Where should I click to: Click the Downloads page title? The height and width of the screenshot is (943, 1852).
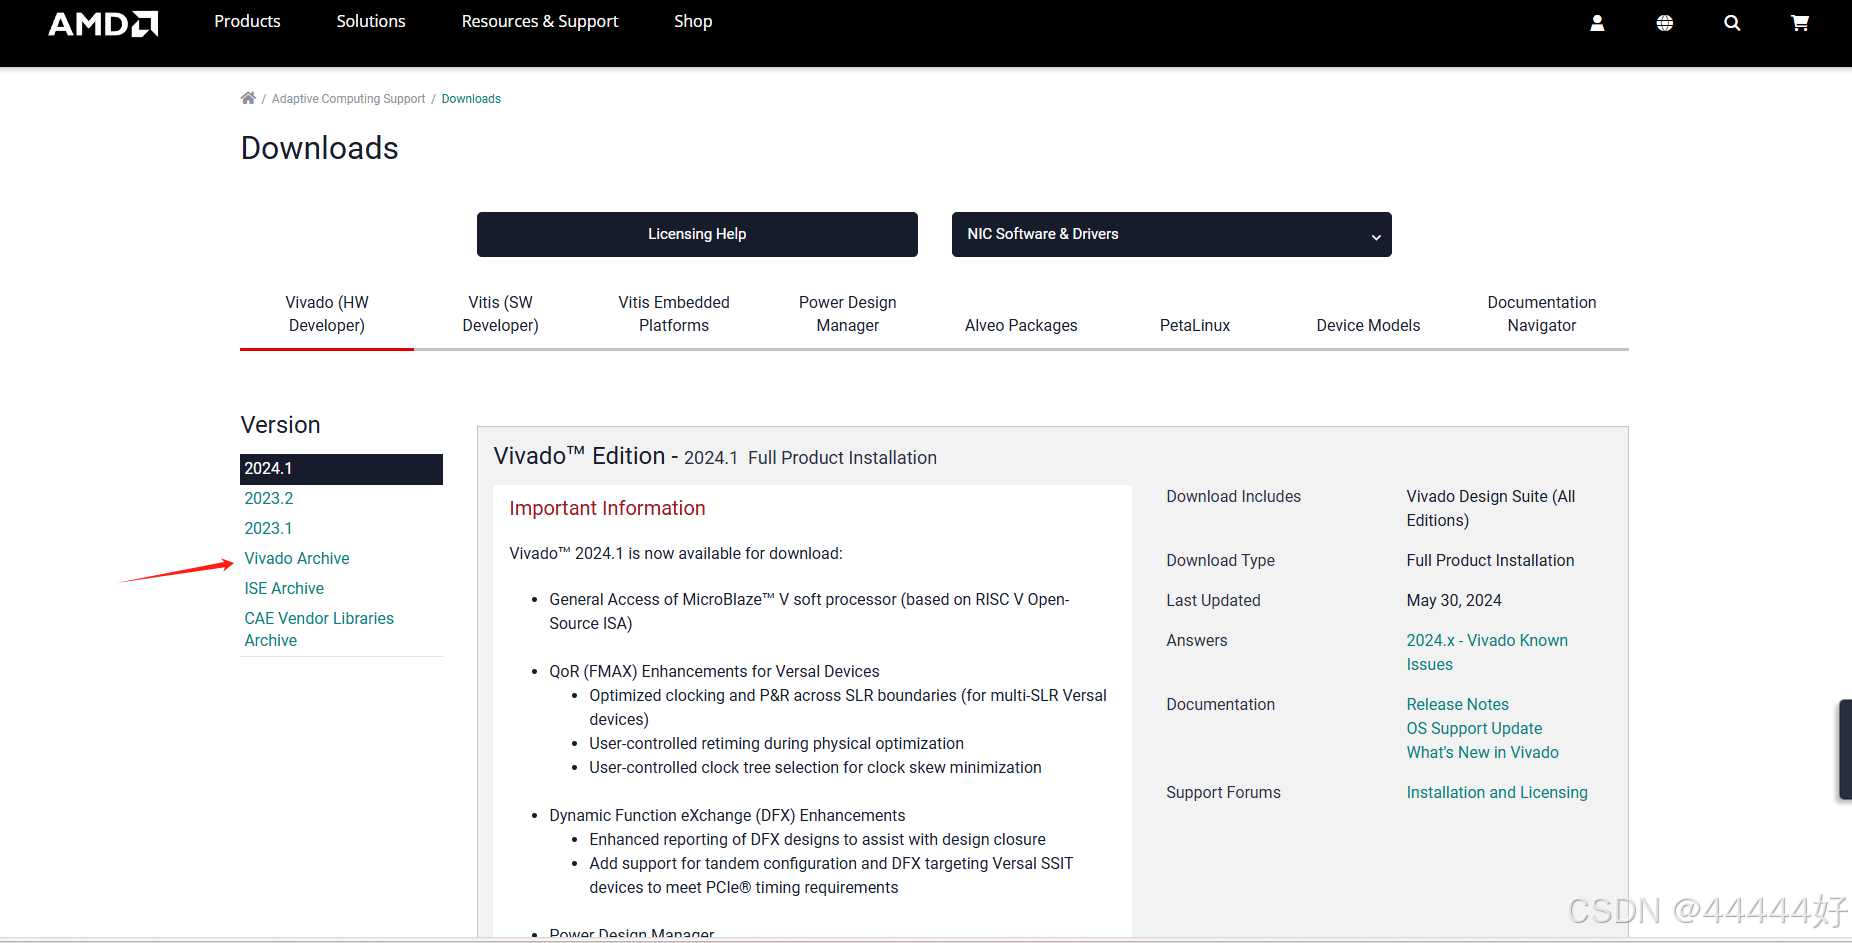(320, 148)
